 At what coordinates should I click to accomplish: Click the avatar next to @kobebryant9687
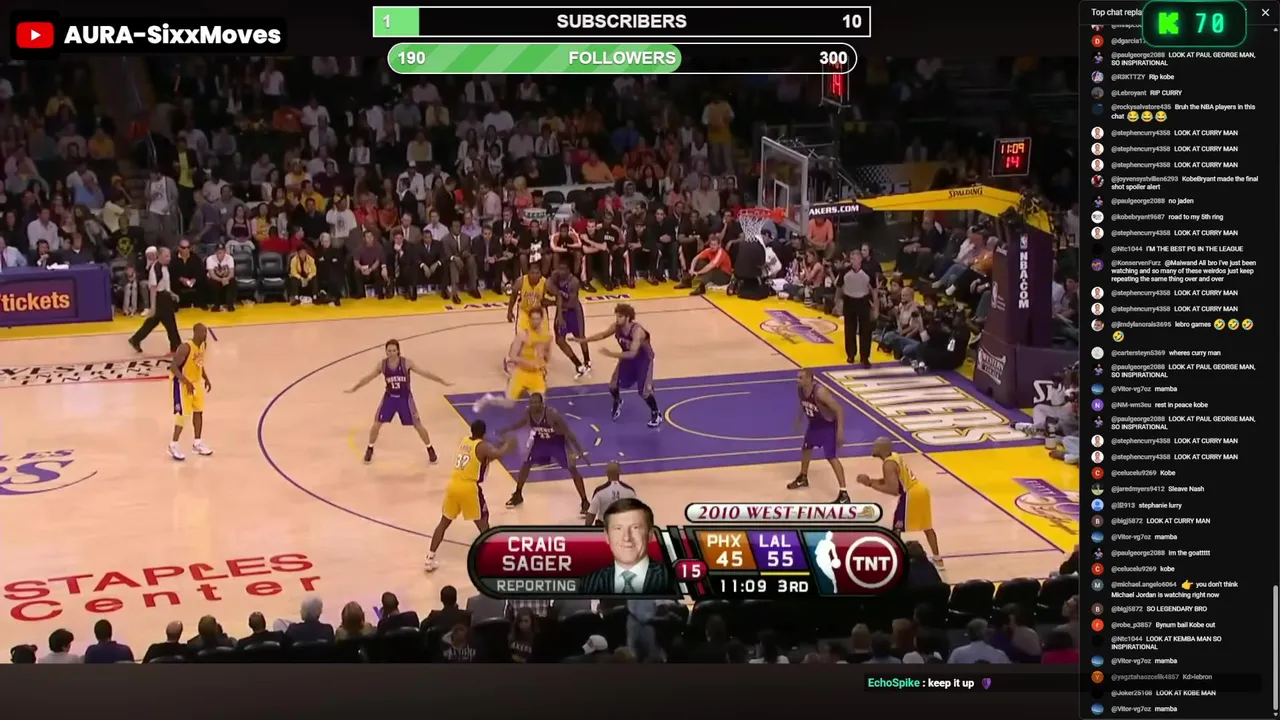click(x=1097, y=217)
